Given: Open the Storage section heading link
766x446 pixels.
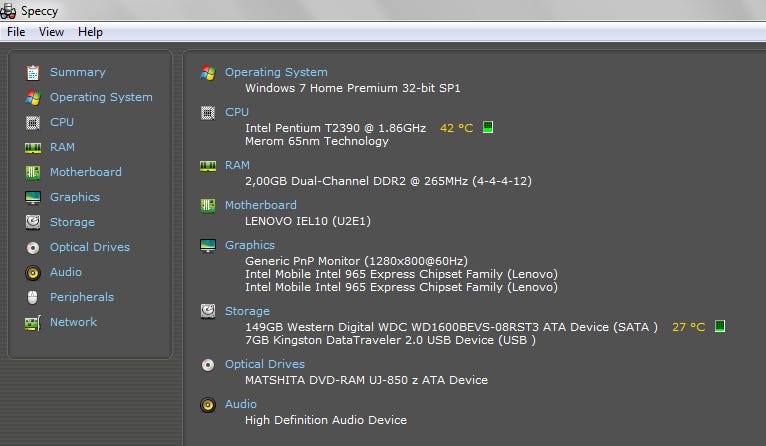Looking at the screenshot, I should (247, 311).
